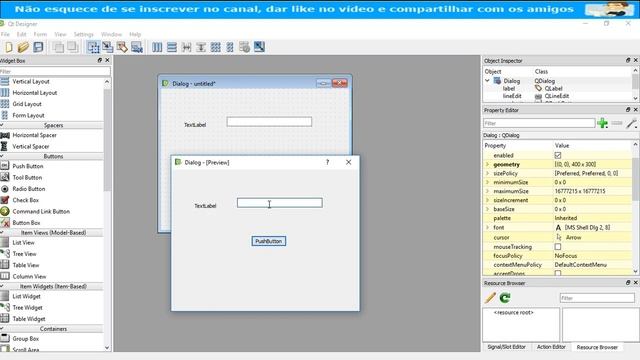Open the Settings menu
The height and width of the screenshot is (360, 640).
click(x=83, y=34)
